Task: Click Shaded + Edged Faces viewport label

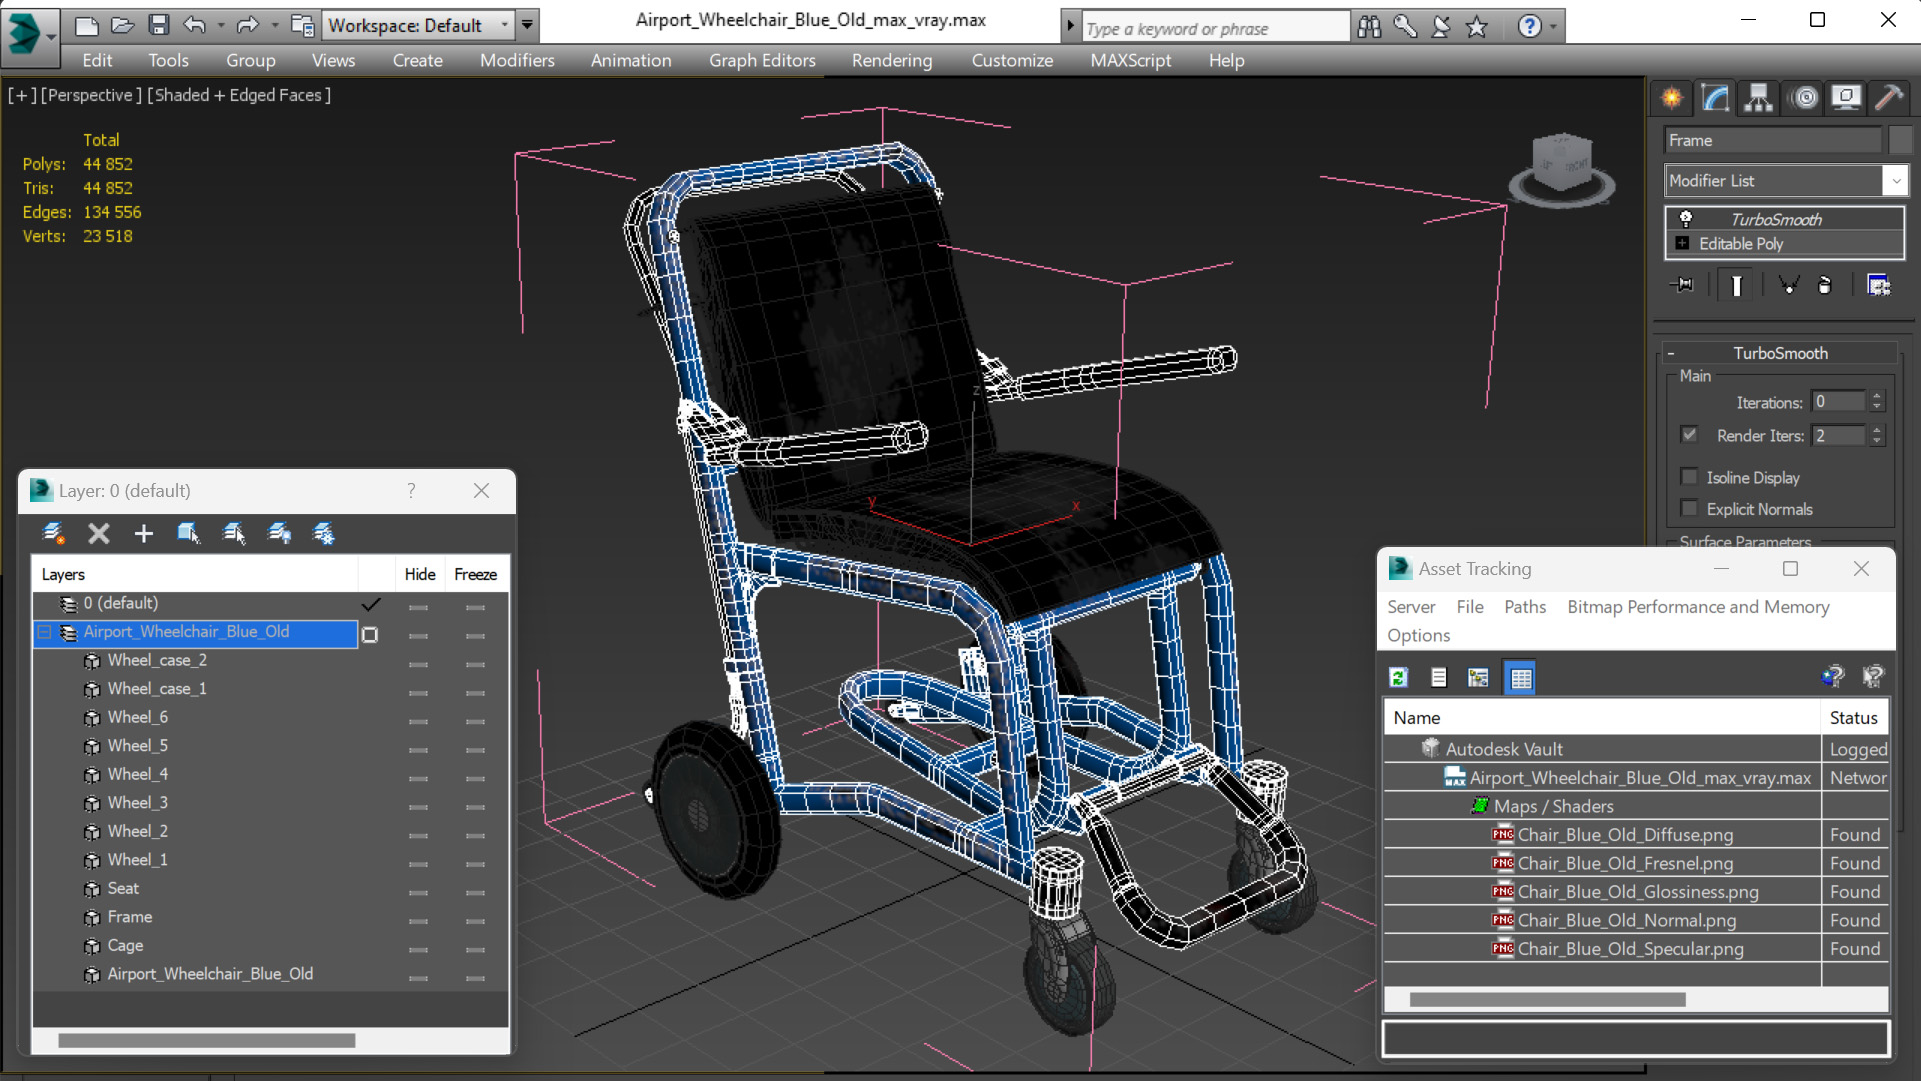Action: pyautogui.click(x=239, y=95)
